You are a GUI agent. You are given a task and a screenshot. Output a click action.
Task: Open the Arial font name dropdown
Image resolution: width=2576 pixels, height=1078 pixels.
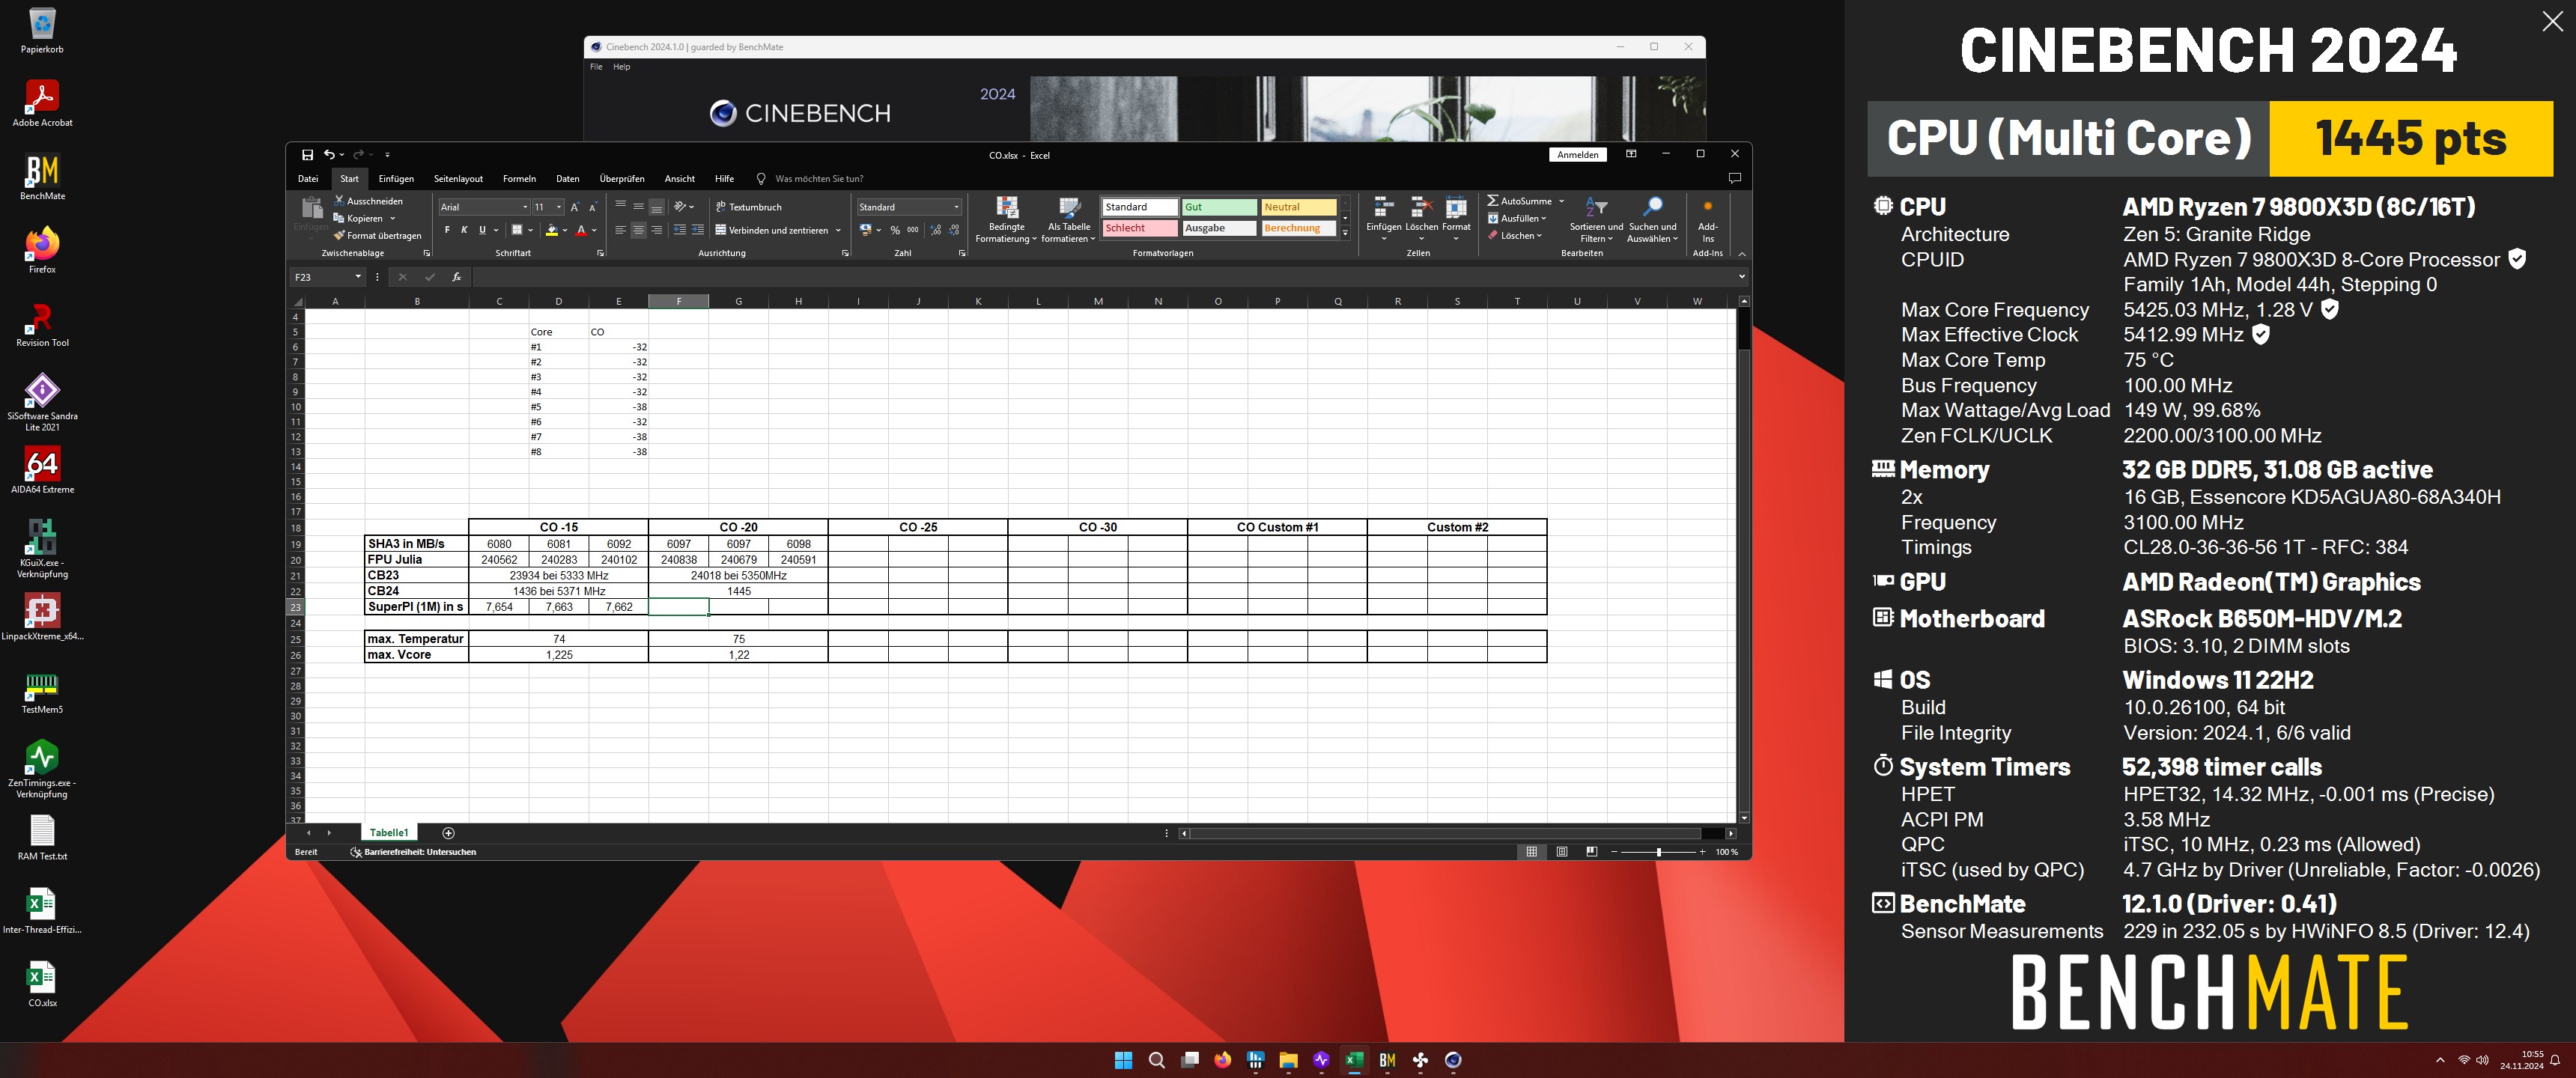pos(525,207)
